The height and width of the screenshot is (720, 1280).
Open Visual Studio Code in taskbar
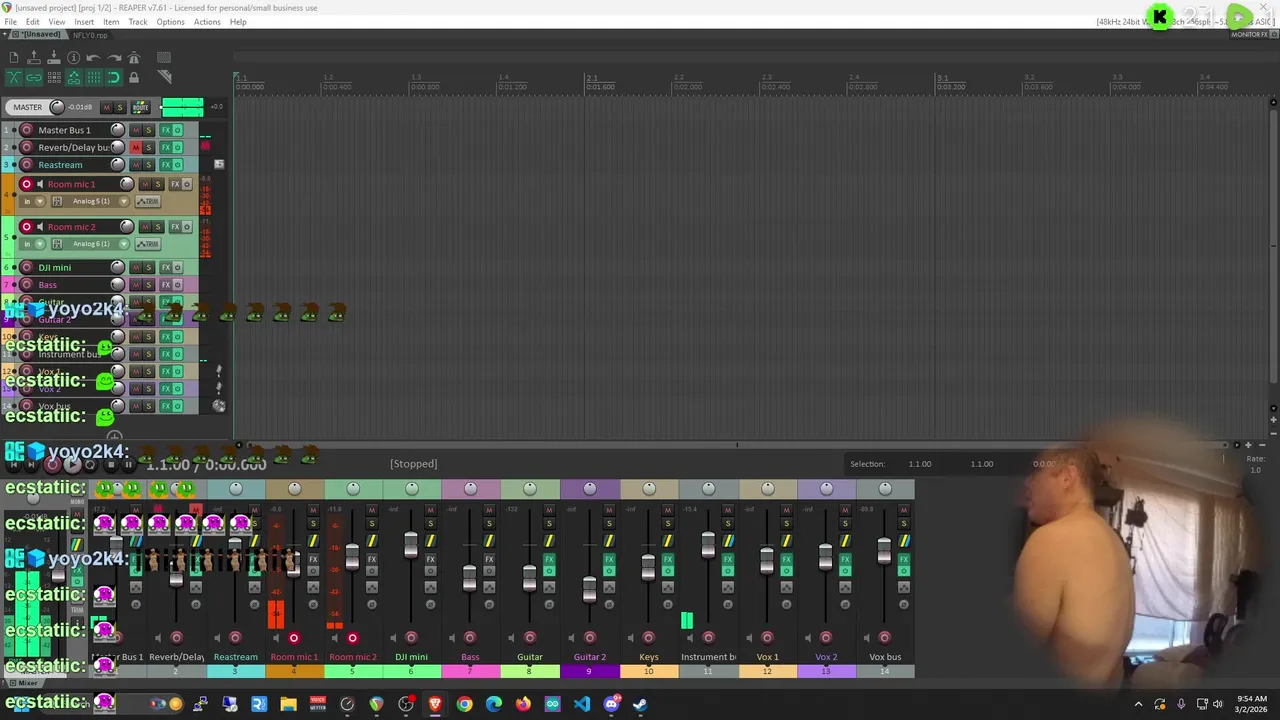pyautogui.click(x=582, y=704)
